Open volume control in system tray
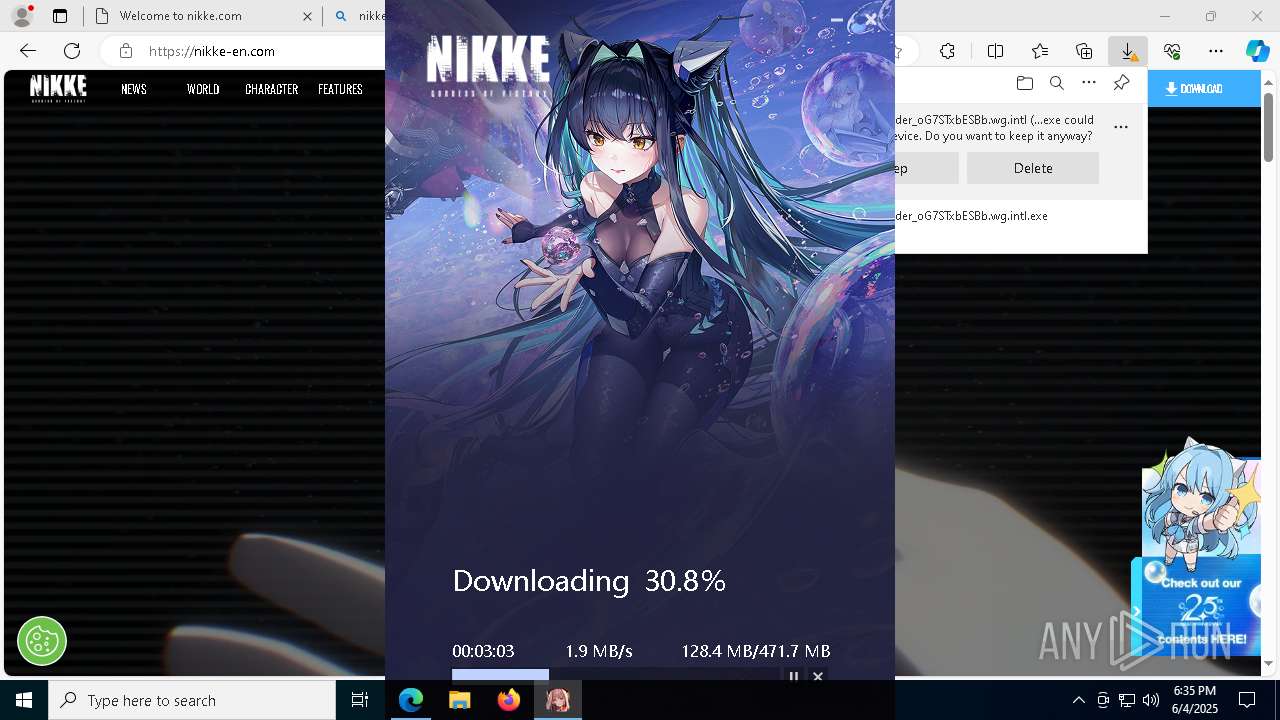 tap(1151, 700)
